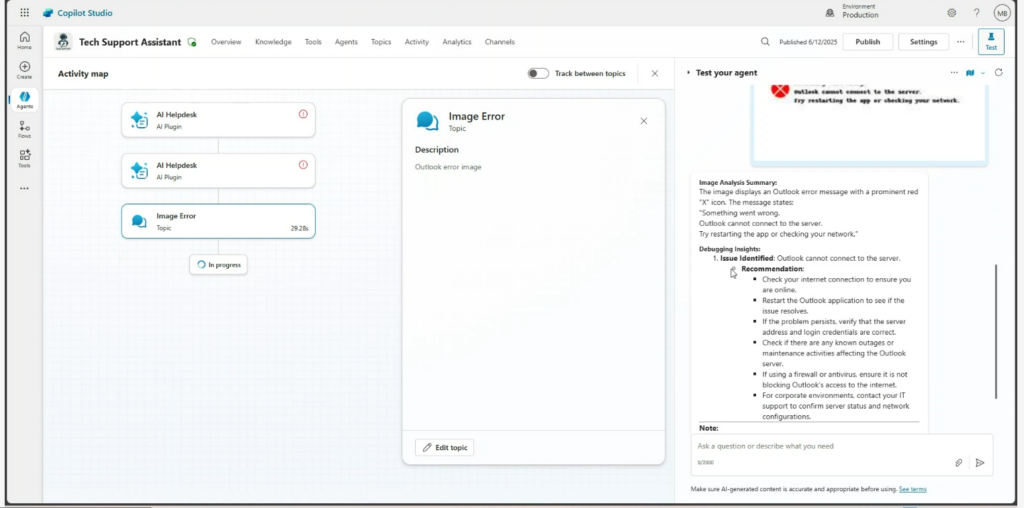Click the 'Note:' heading in chat
Screen dimensions: 1024x508
[709, 428]
